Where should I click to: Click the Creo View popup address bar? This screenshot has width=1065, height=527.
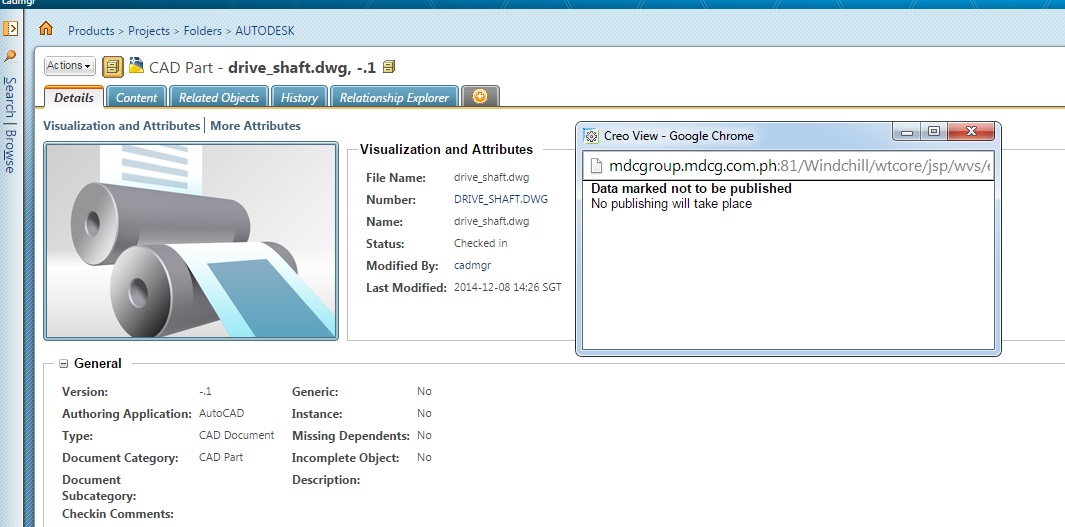click(788, 166)
